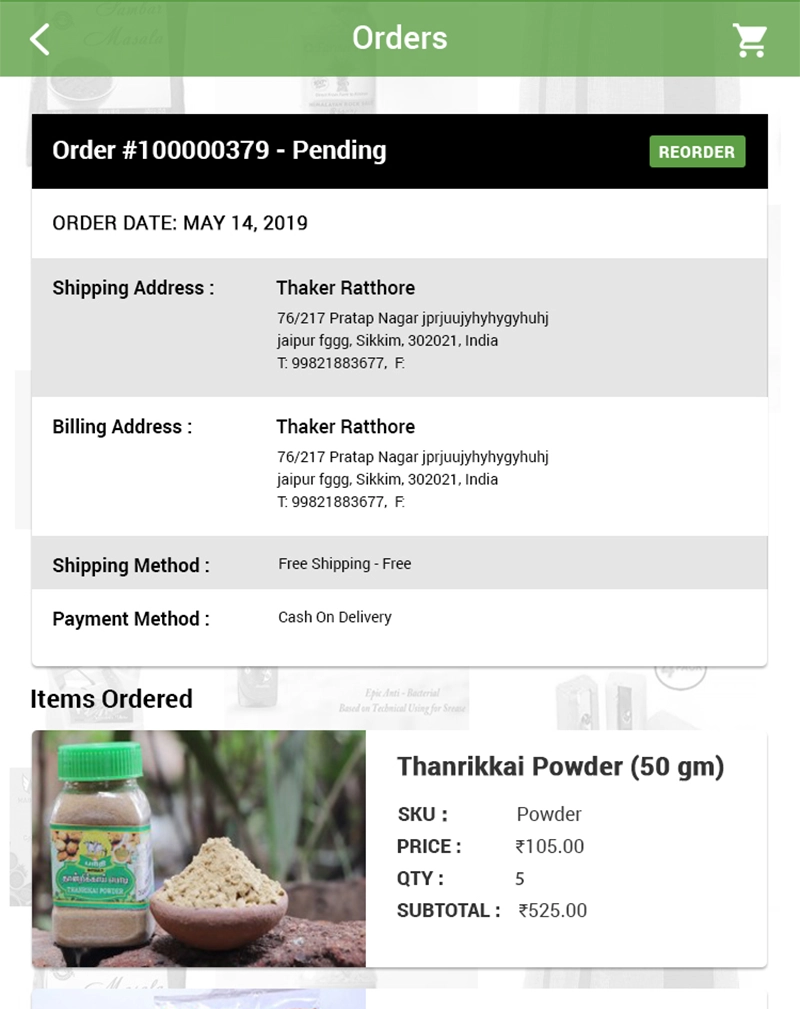
Task: Click the Billing Address label
Action: (x=122, y=427)
